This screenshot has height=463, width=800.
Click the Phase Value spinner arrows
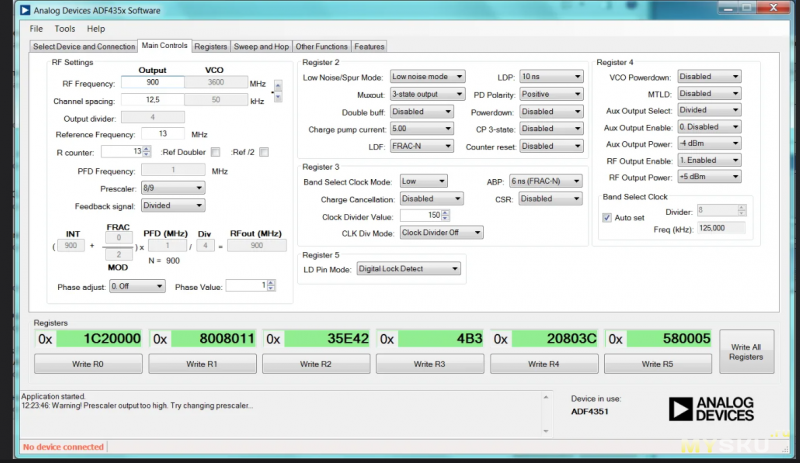pyautogui.click(x=269, y=285)
